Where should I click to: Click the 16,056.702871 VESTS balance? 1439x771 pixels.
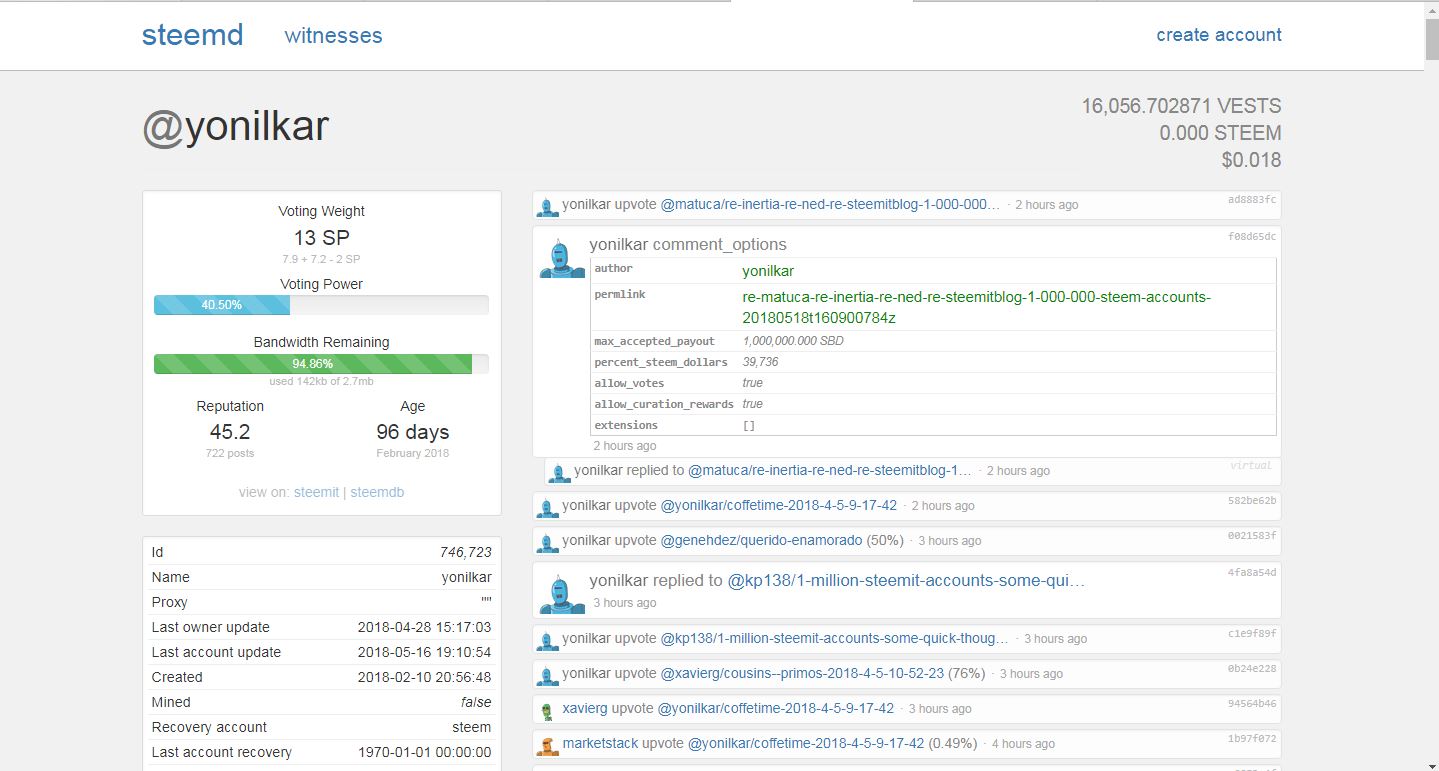coord(1181,106)
